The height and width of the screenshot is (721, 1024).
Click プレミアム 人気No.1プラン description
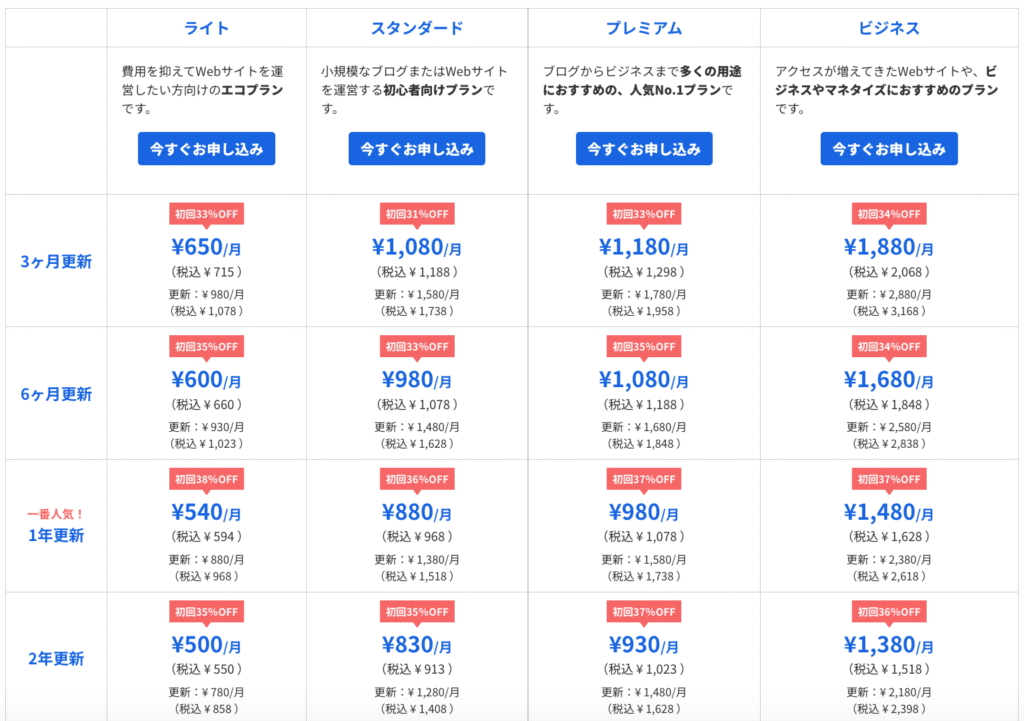(x=642, y=90)
